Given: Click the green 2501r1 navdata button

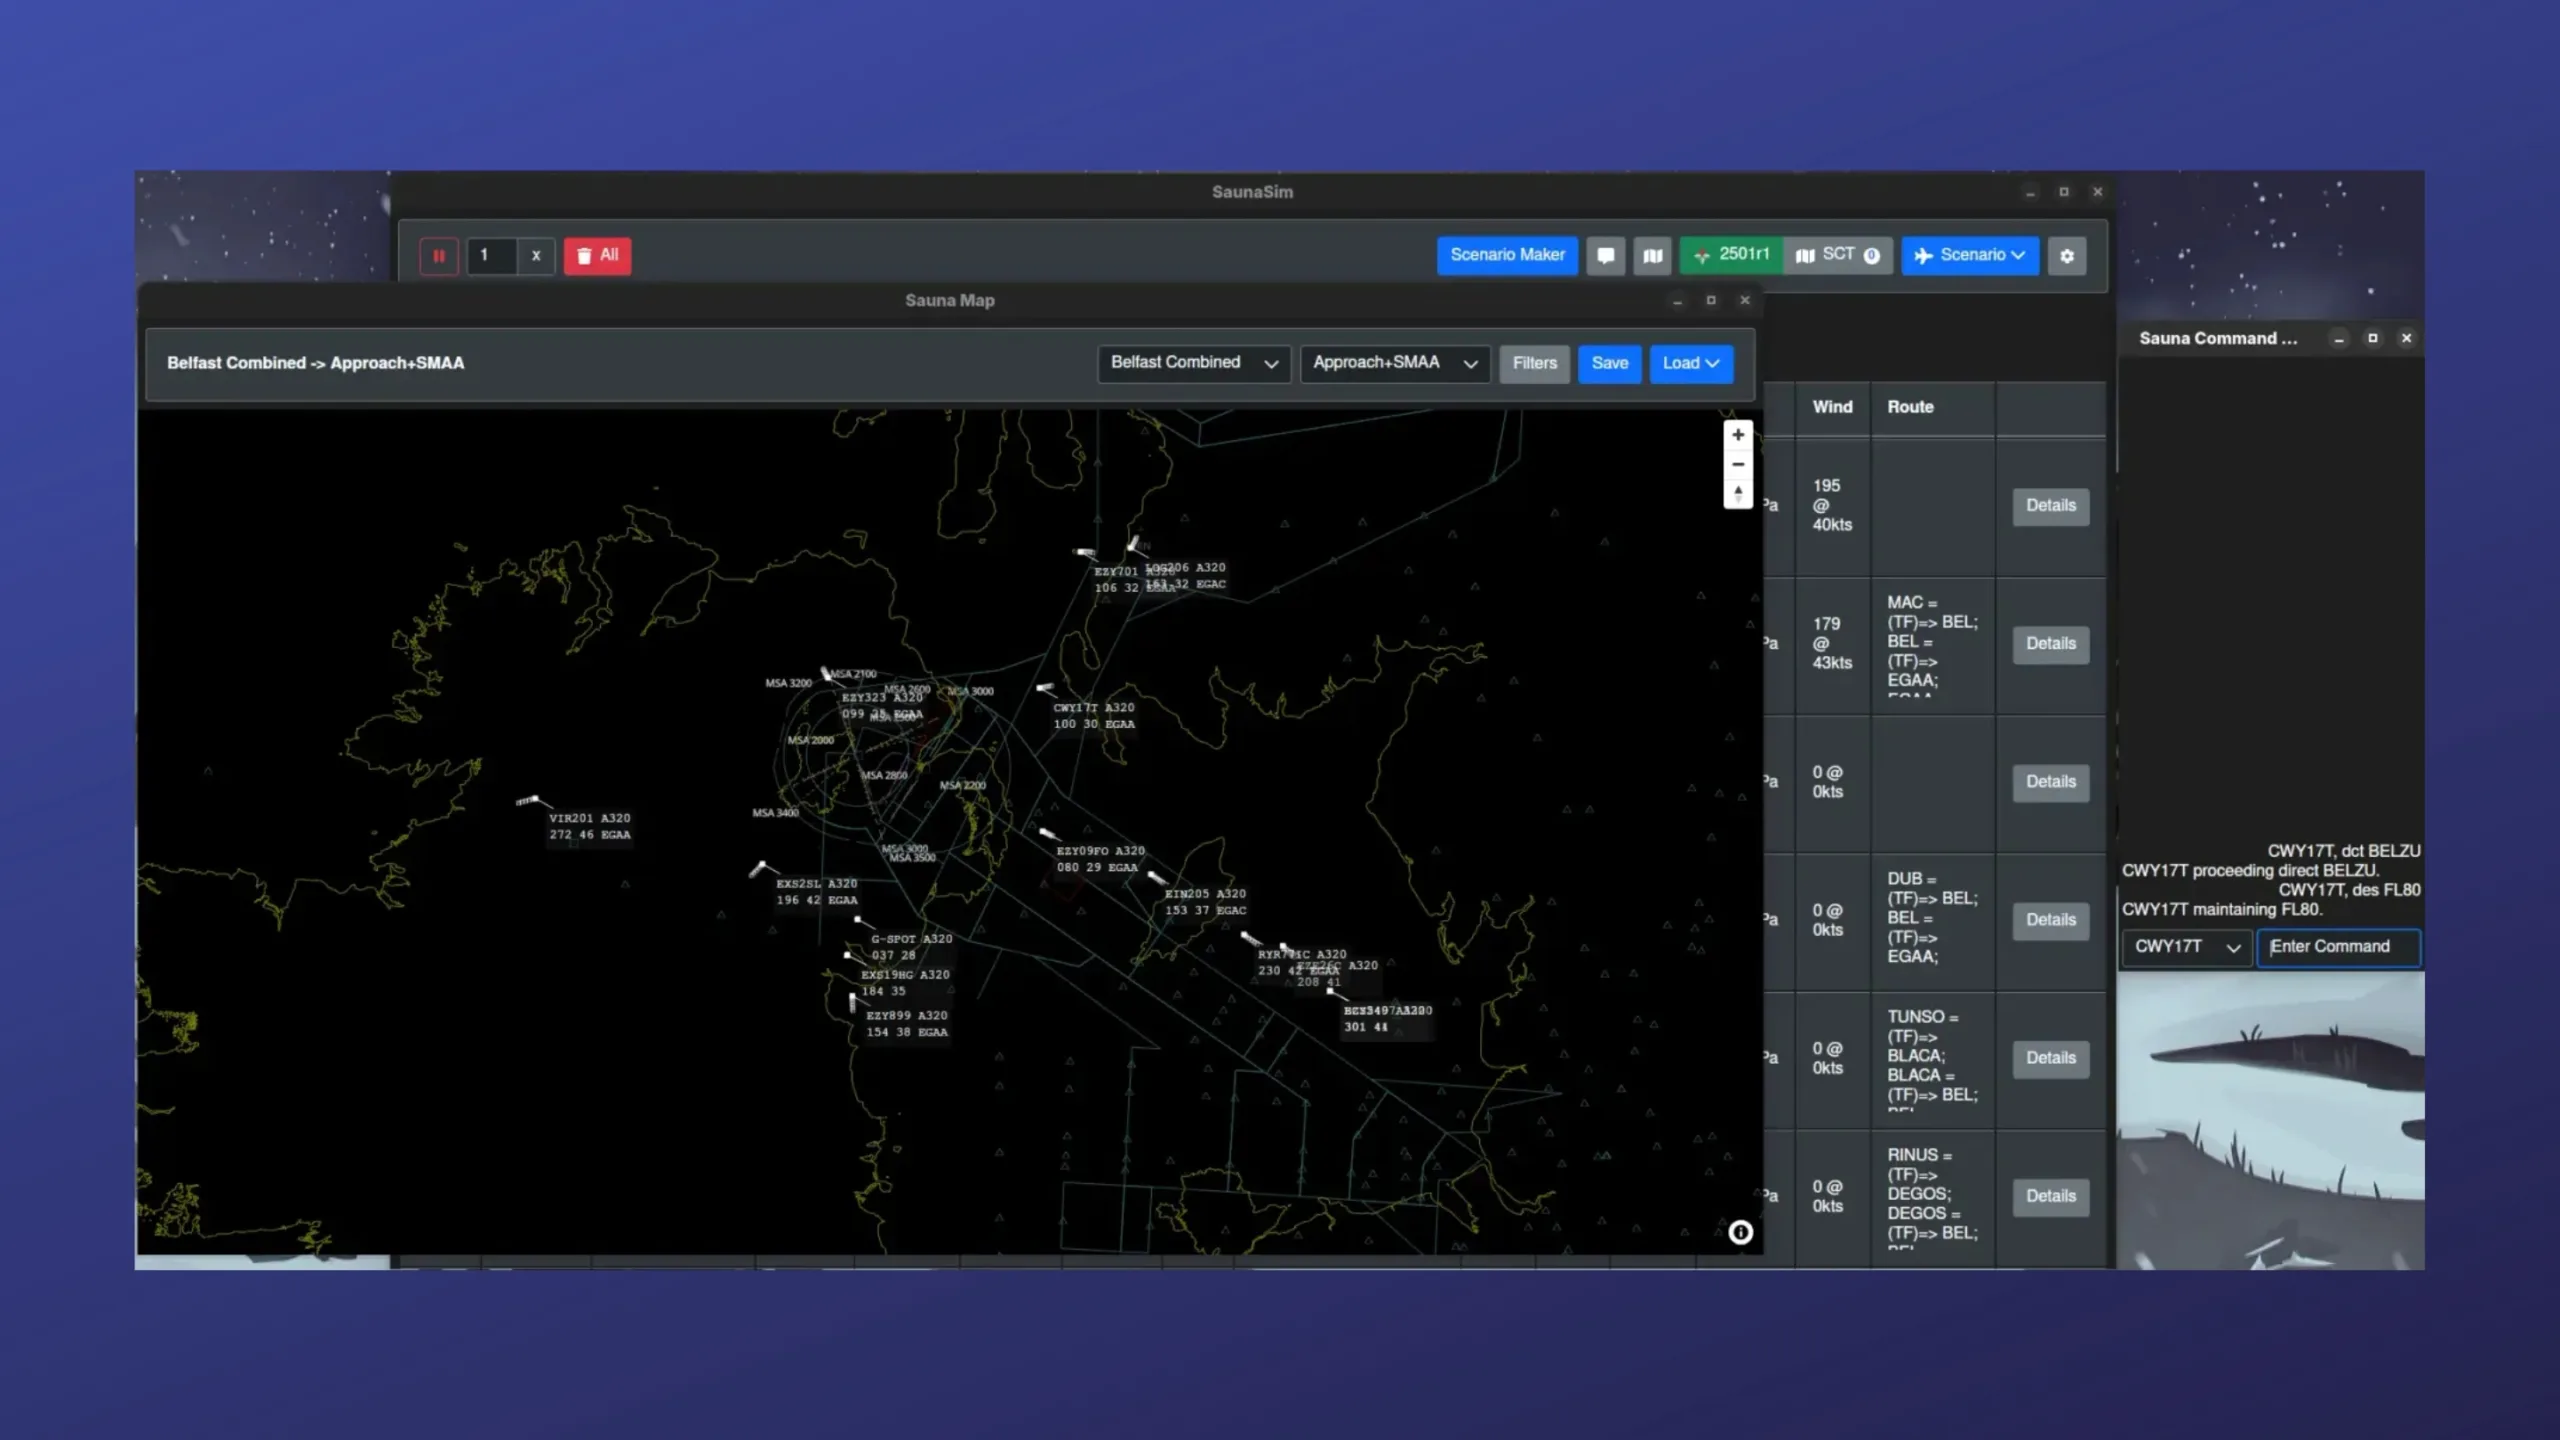Looking at the screenshot, I should [1731, 255].
